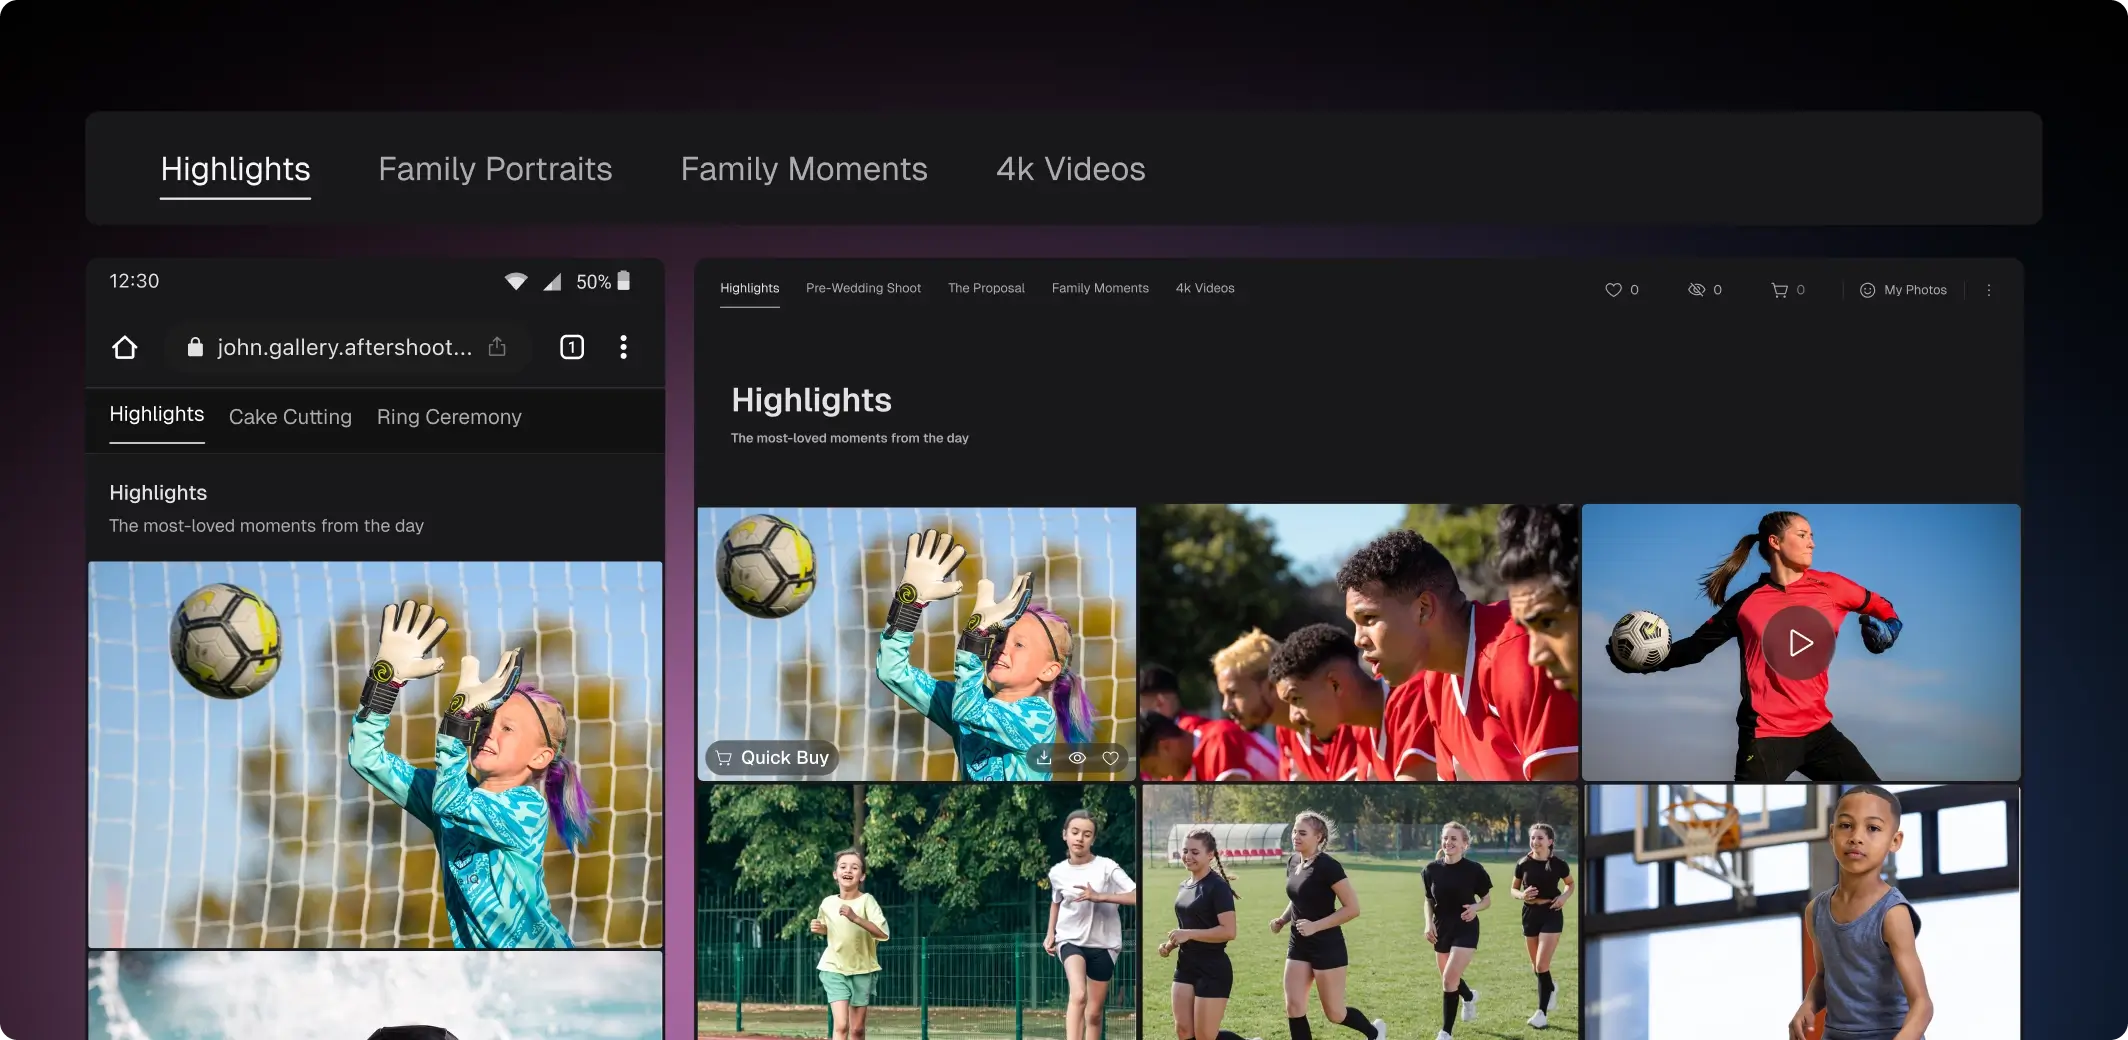Viewport: 2128px width, 1040px height.
Task: Open the boy with basketball hoop photo
Action: pos(1801,912)
